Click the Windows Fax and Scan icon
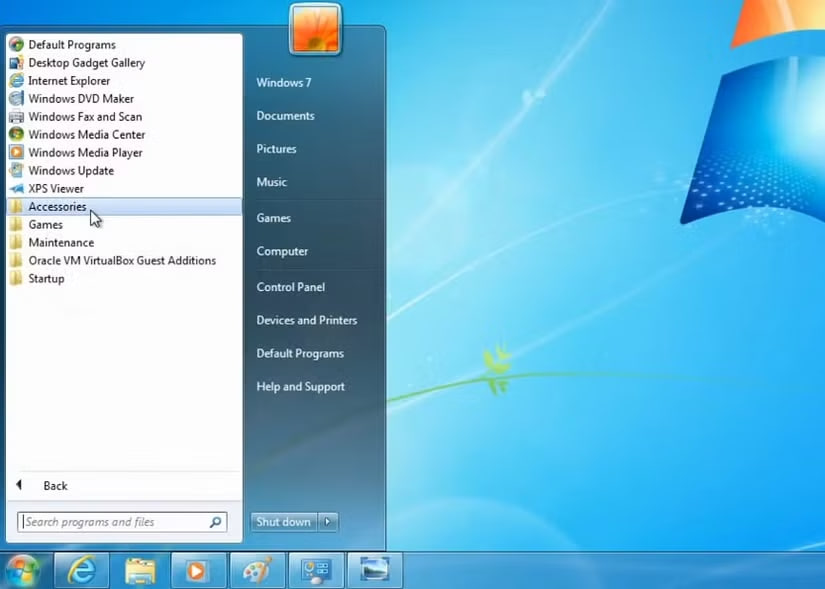Screen dimensions: 825x589 click(x=16, y=116)
